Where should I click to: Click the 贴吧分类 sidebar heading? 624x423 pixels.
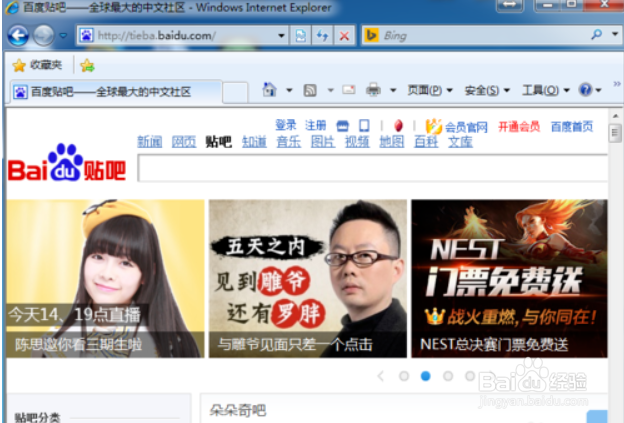point(37,417)
